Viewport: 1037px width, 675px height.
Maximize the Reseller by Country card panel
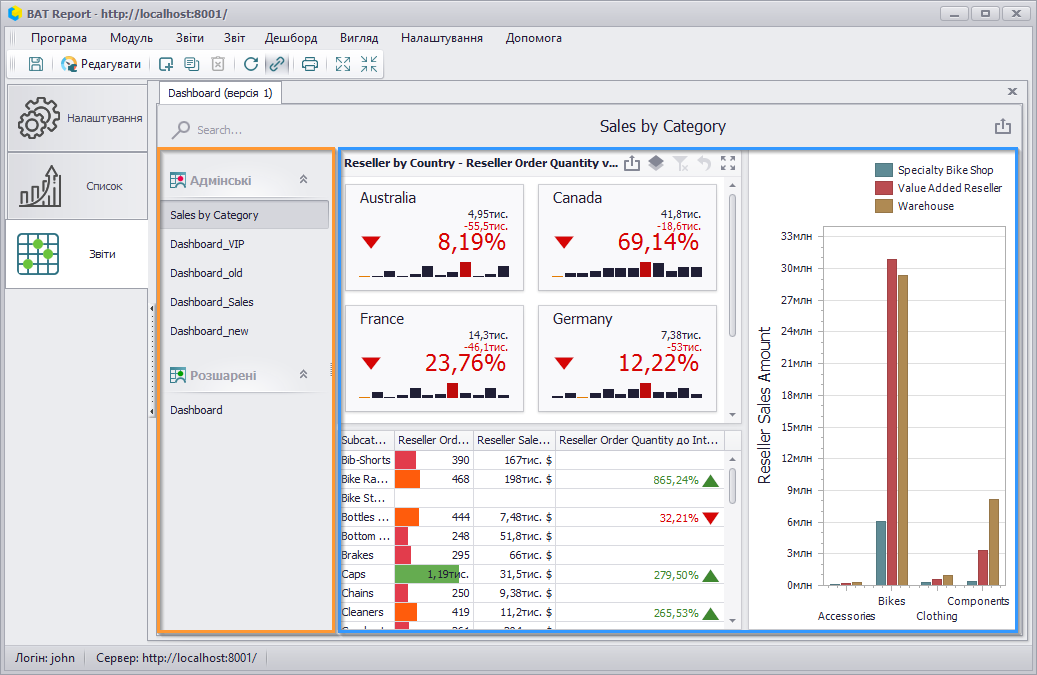[727, 163]
